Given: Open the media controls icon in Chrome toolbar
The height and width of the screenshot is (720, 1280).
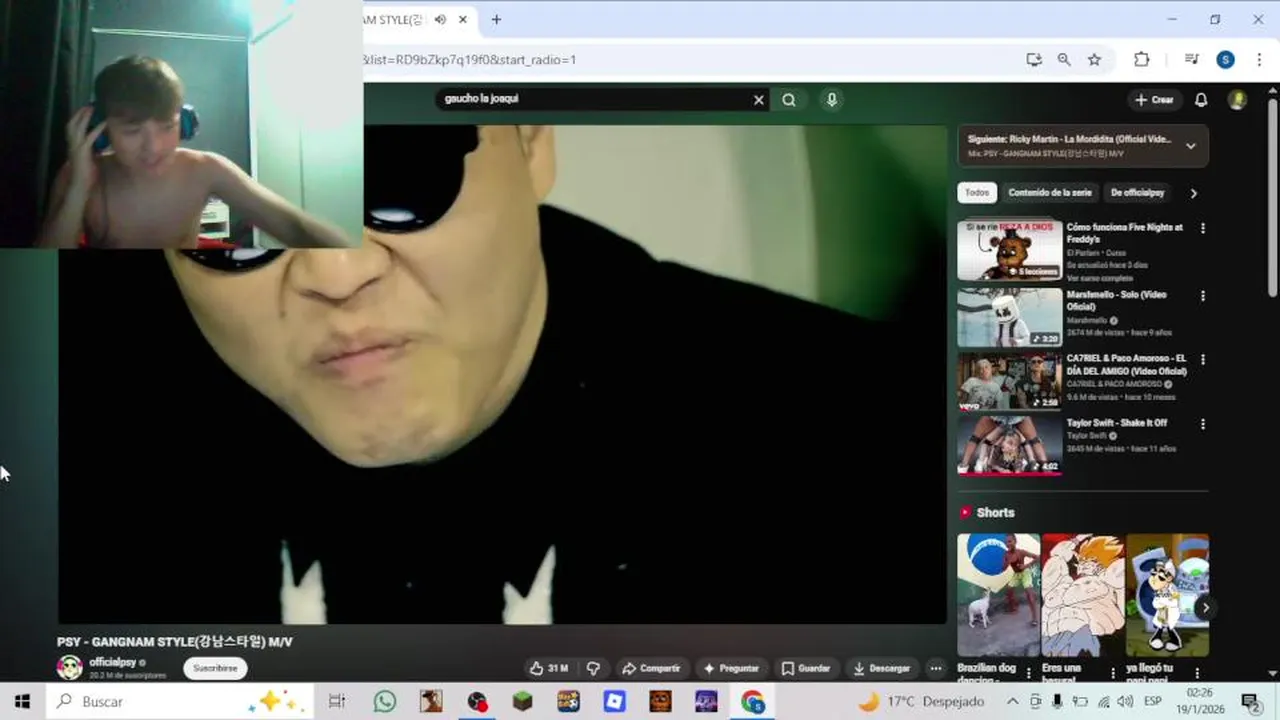Looking at the screenshot, I should coord(1191,60).
